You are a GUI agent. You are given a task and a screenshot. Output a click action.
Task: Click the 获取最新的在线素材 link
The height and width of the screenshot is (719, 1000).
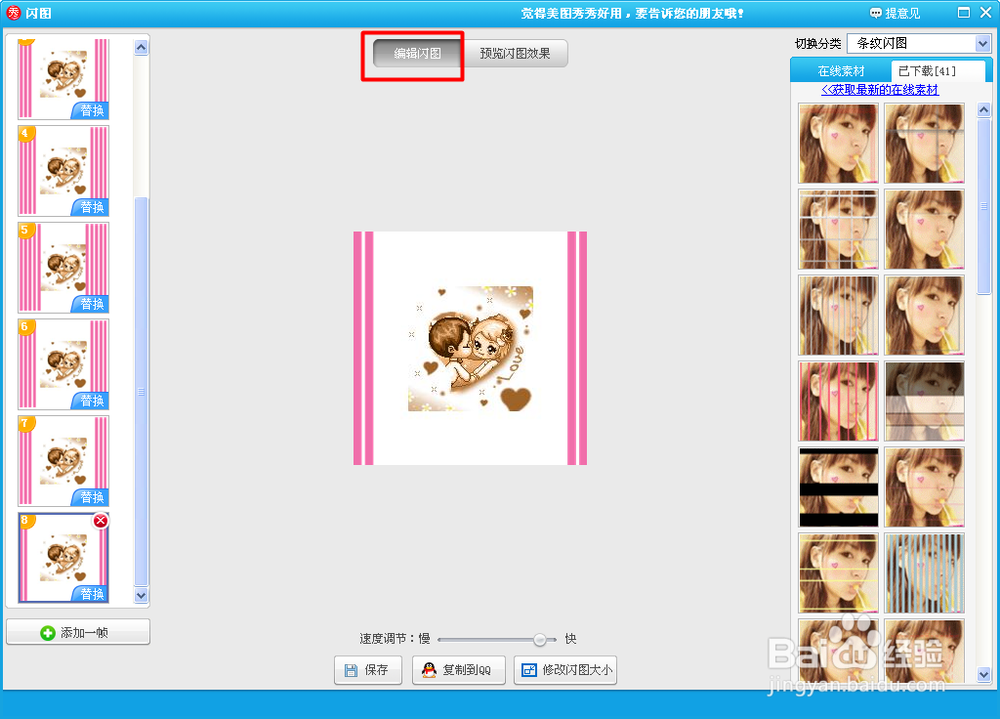[x=880, y=90]
